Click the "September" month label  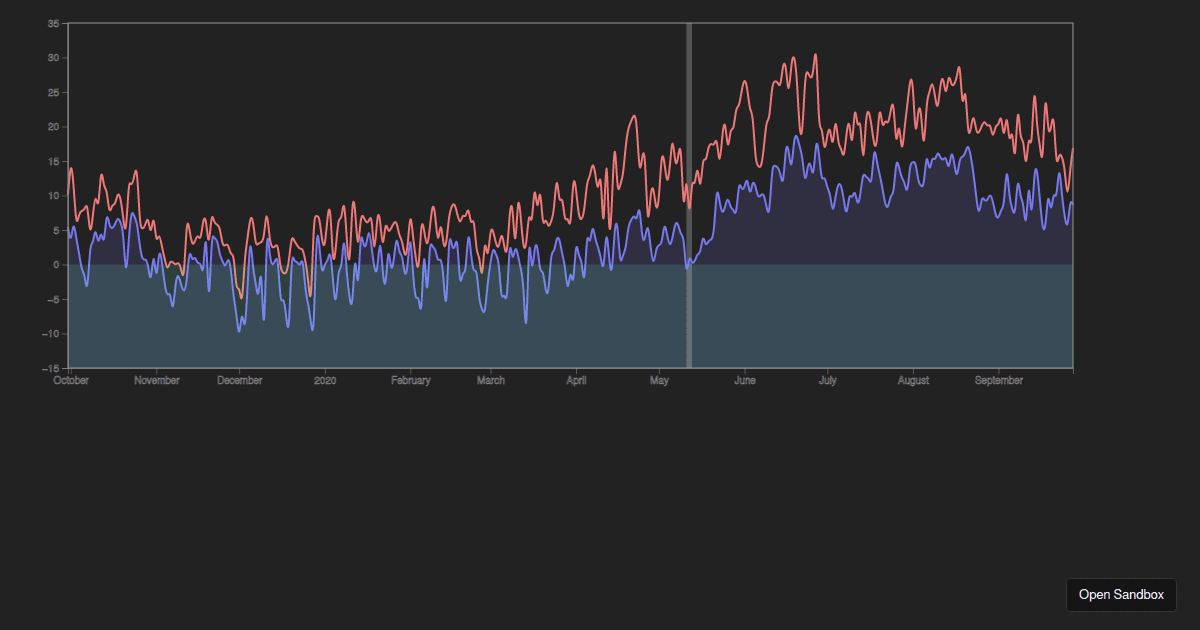(x=997, y=380)
